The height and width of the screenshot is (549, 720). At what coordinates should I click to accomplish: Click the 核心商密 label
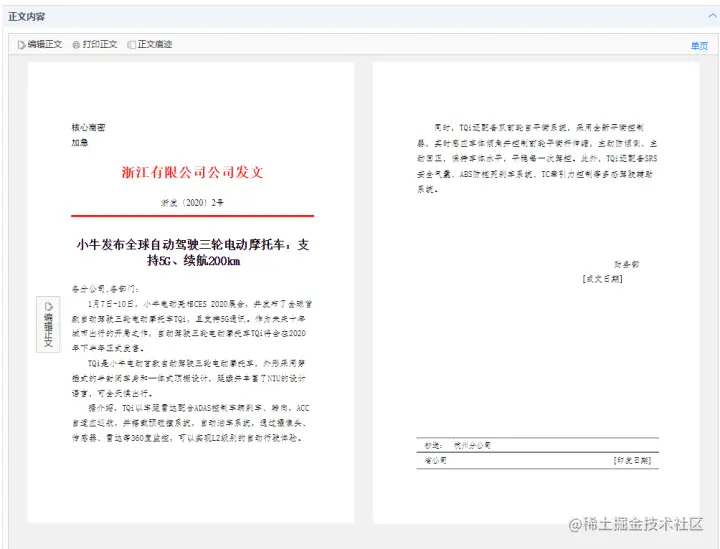coord(88,127)
